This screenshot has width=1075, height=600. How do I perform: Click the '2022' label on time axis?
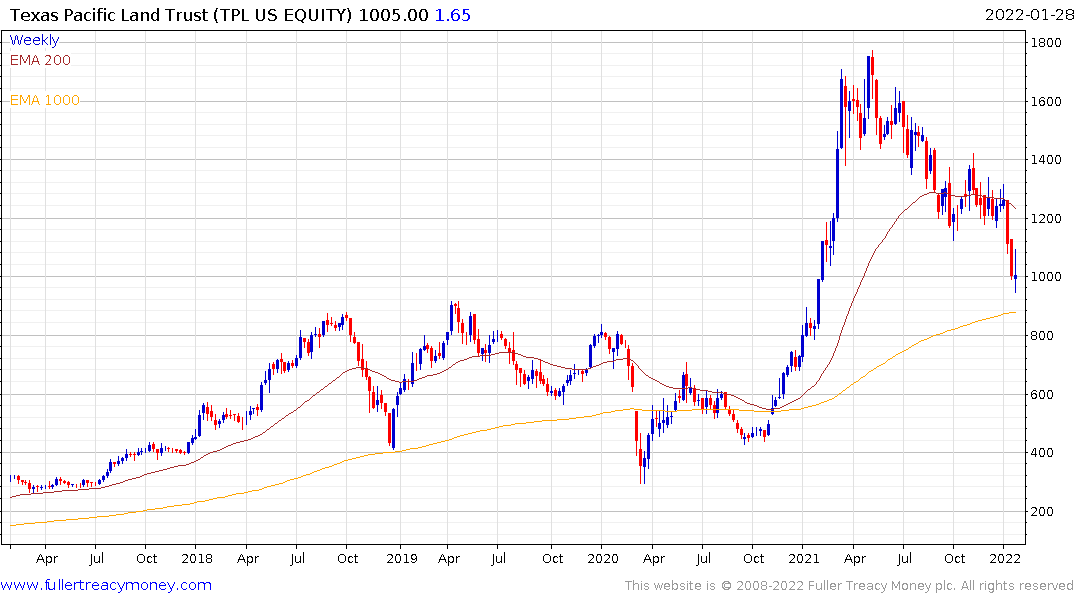tap(1004, 559)
